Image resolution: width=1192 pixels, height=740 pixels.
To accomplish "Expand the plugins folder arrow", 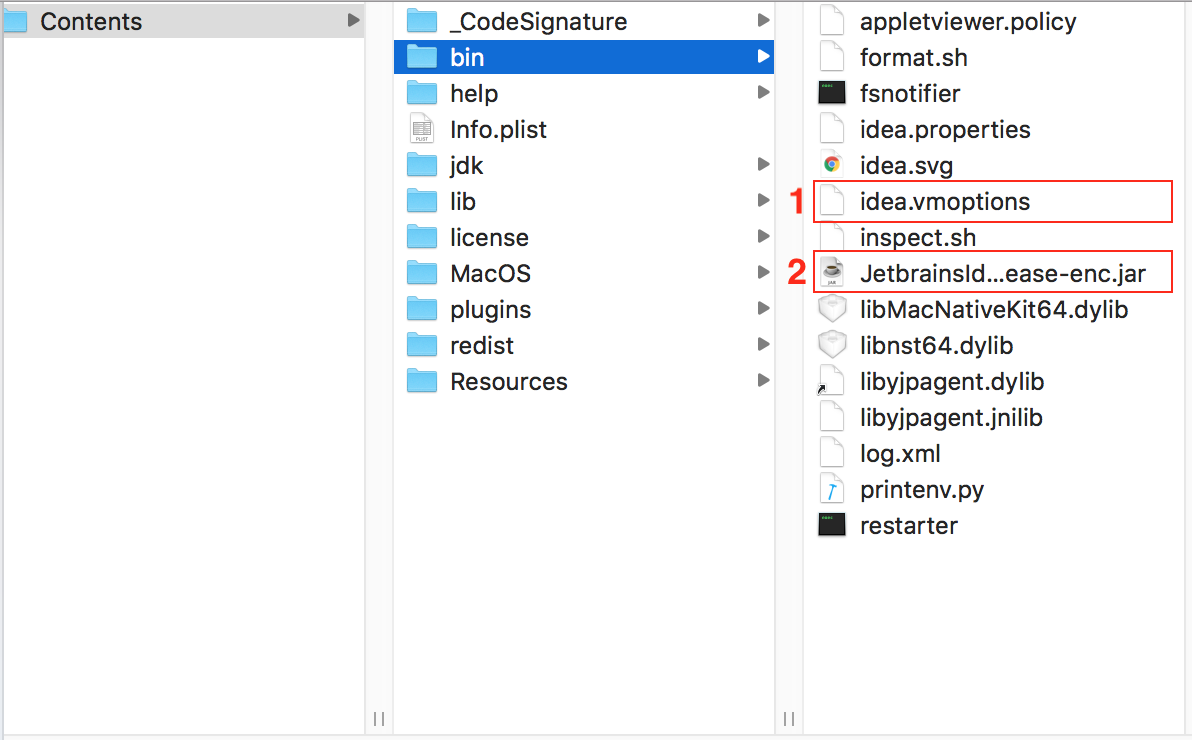I will (763, 308).
